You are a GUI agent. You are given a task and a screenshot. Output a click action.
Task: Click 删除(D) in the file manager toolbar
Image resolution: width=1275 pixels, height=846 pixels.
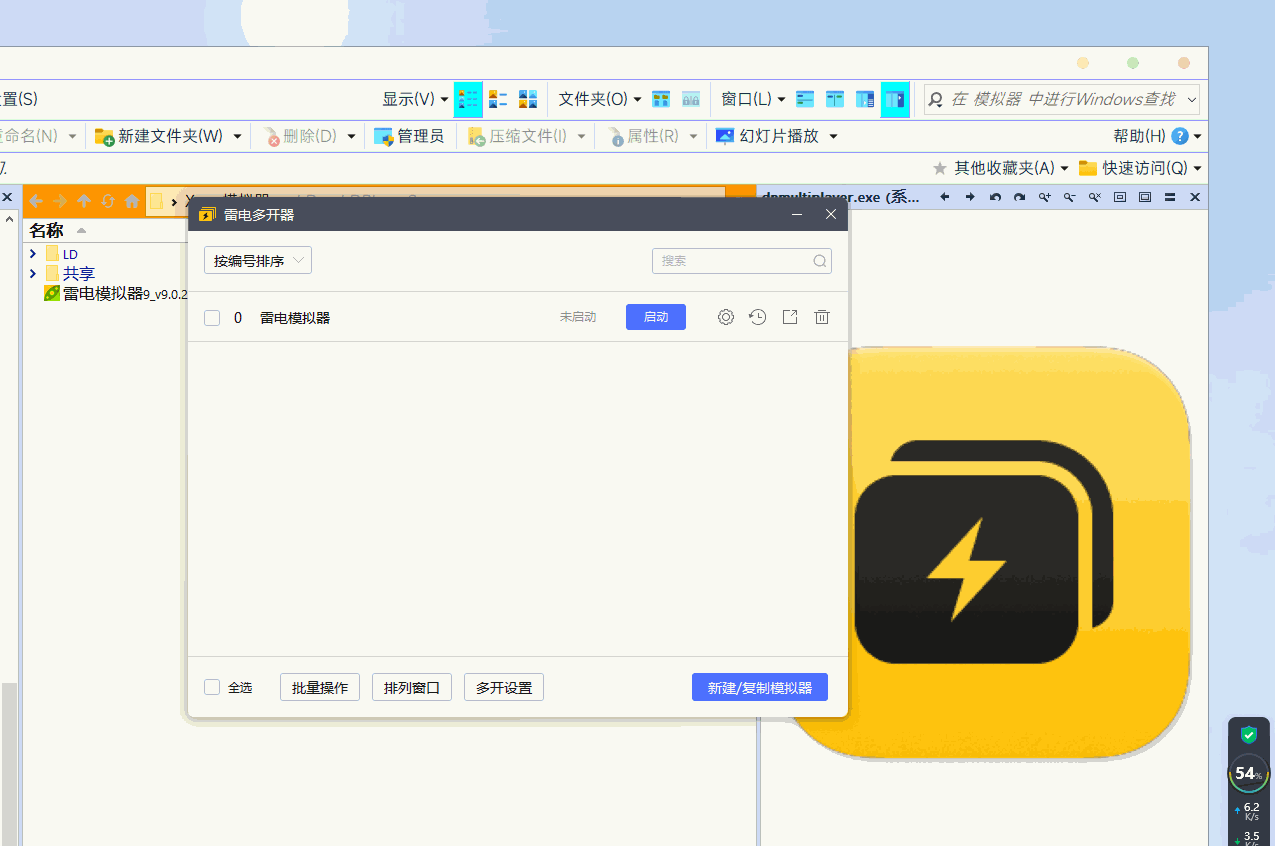pos(300,136)
